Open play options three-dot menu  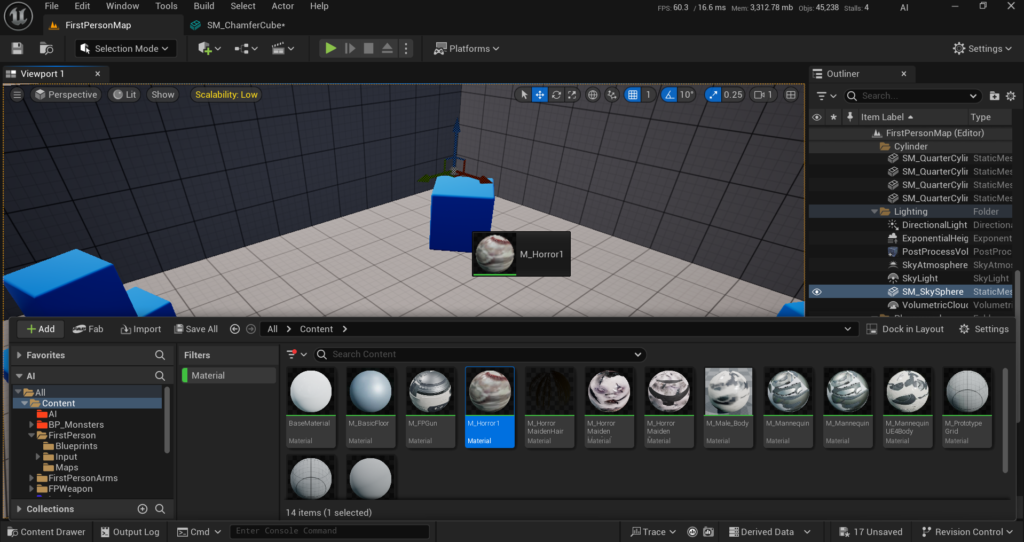tap(406, 48)
